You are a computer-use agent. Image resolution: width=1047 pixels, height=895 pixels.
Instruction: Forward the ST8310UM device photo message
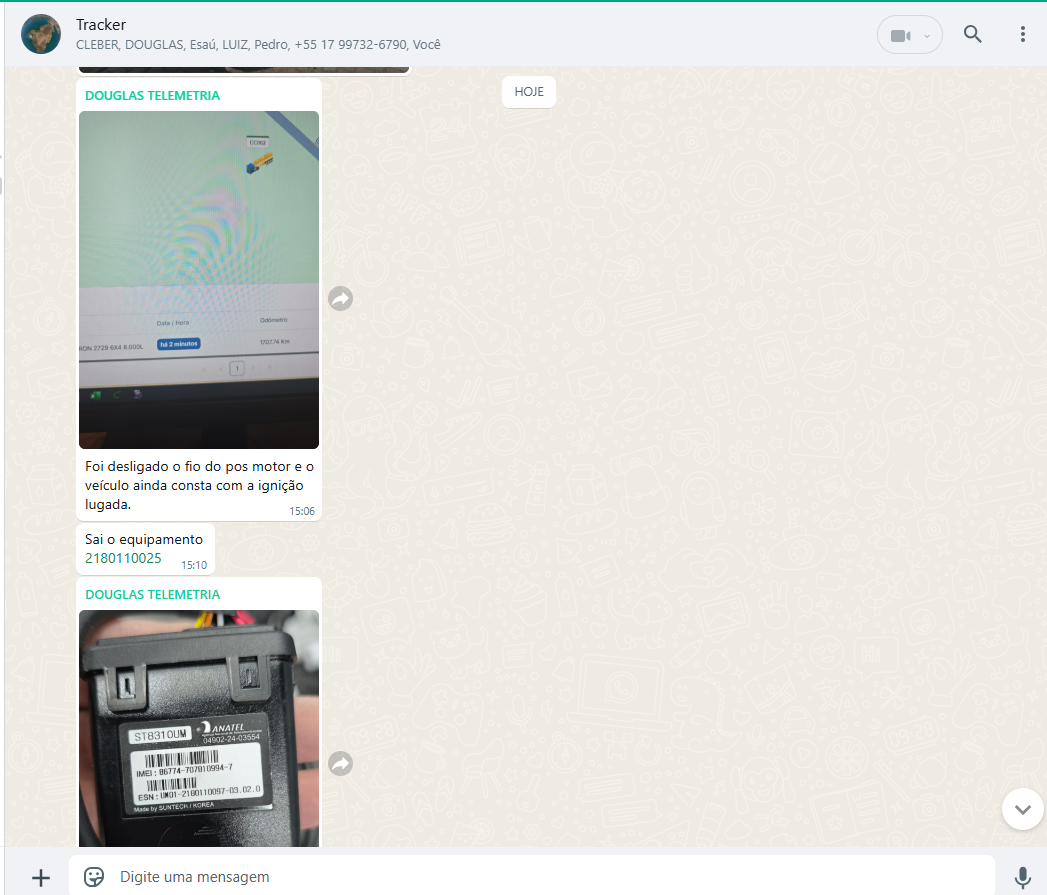click(341, 763)
